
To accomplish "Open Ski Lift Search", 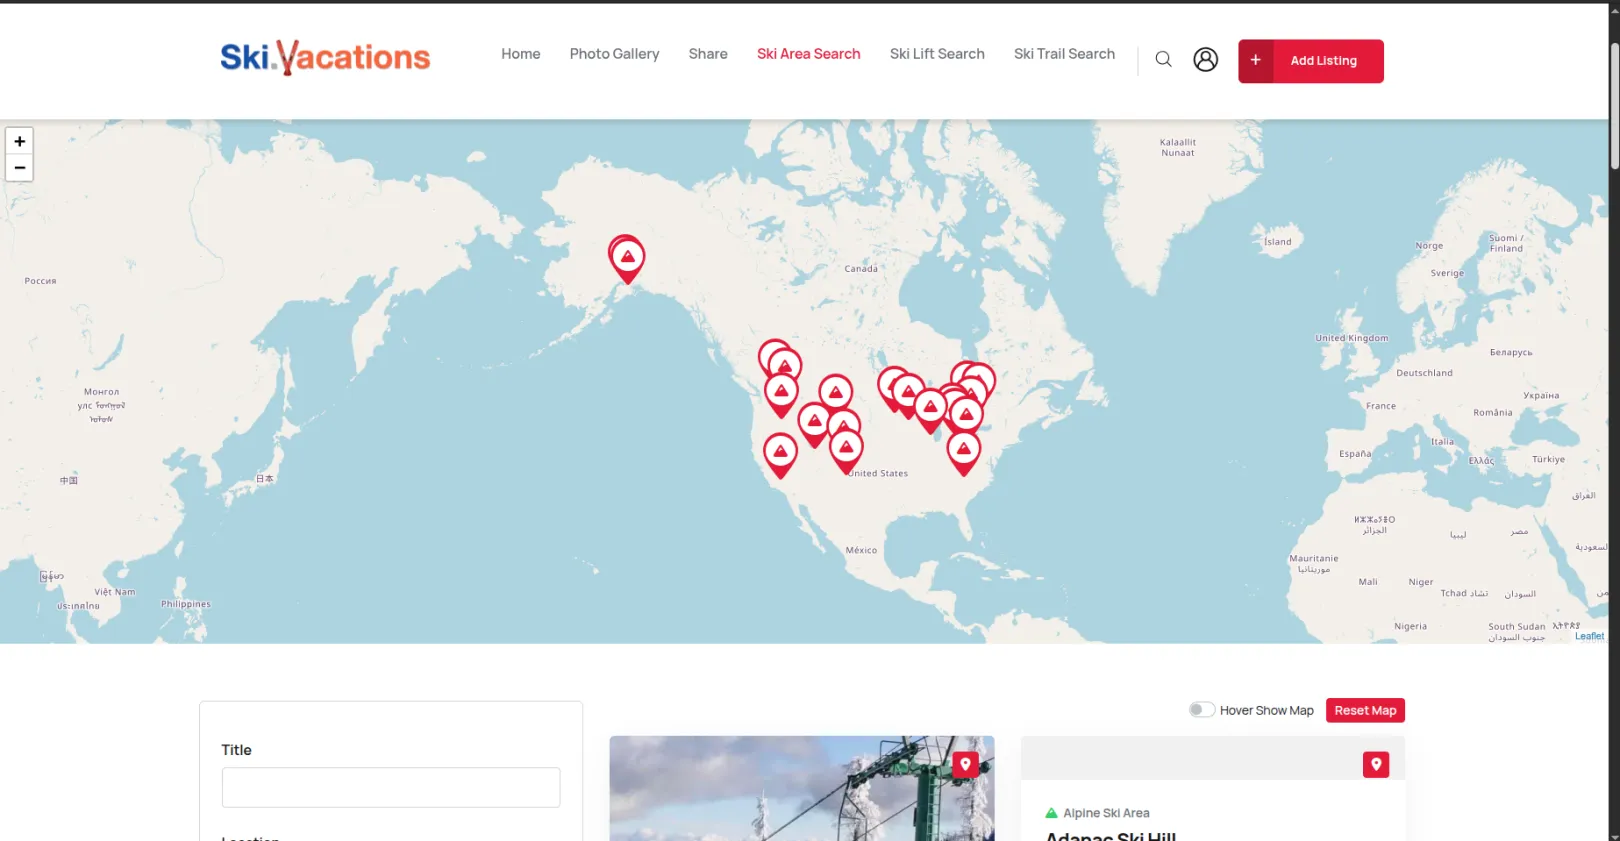I will coord(937,54).
